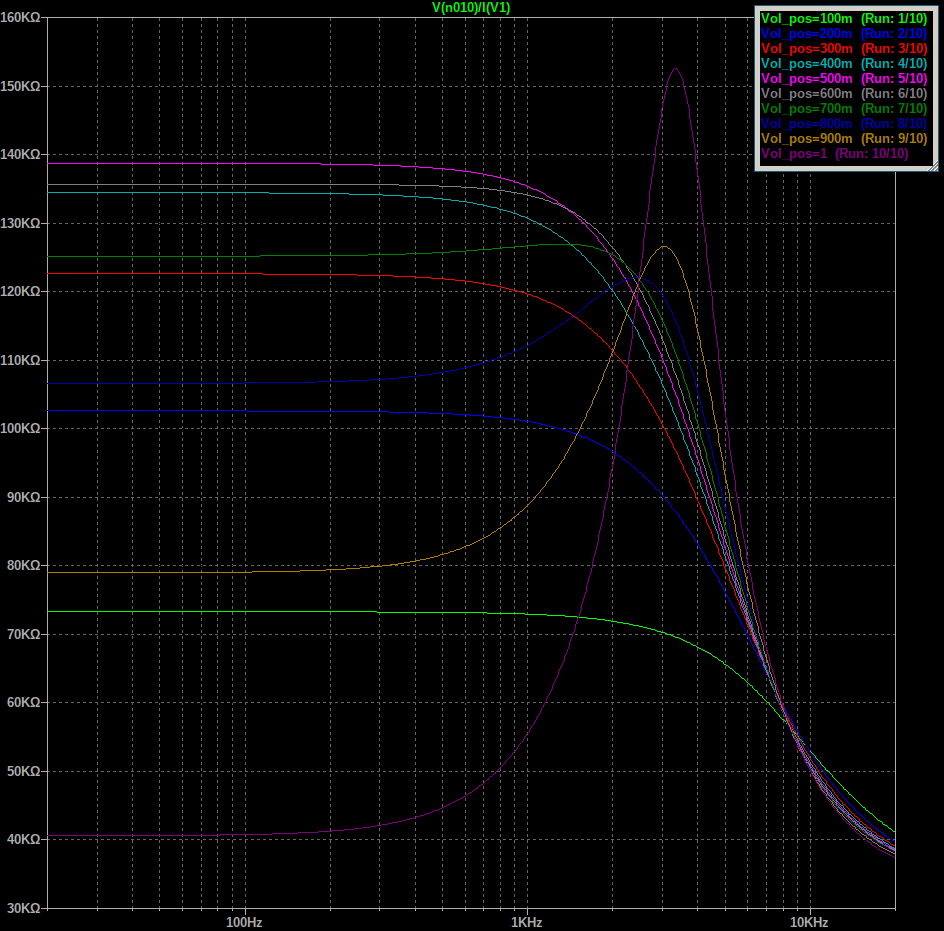The width and height of the screenshot is (944, 931).
Task: Click the 100Hz horizontal axis label
Action: coord(244,923)
